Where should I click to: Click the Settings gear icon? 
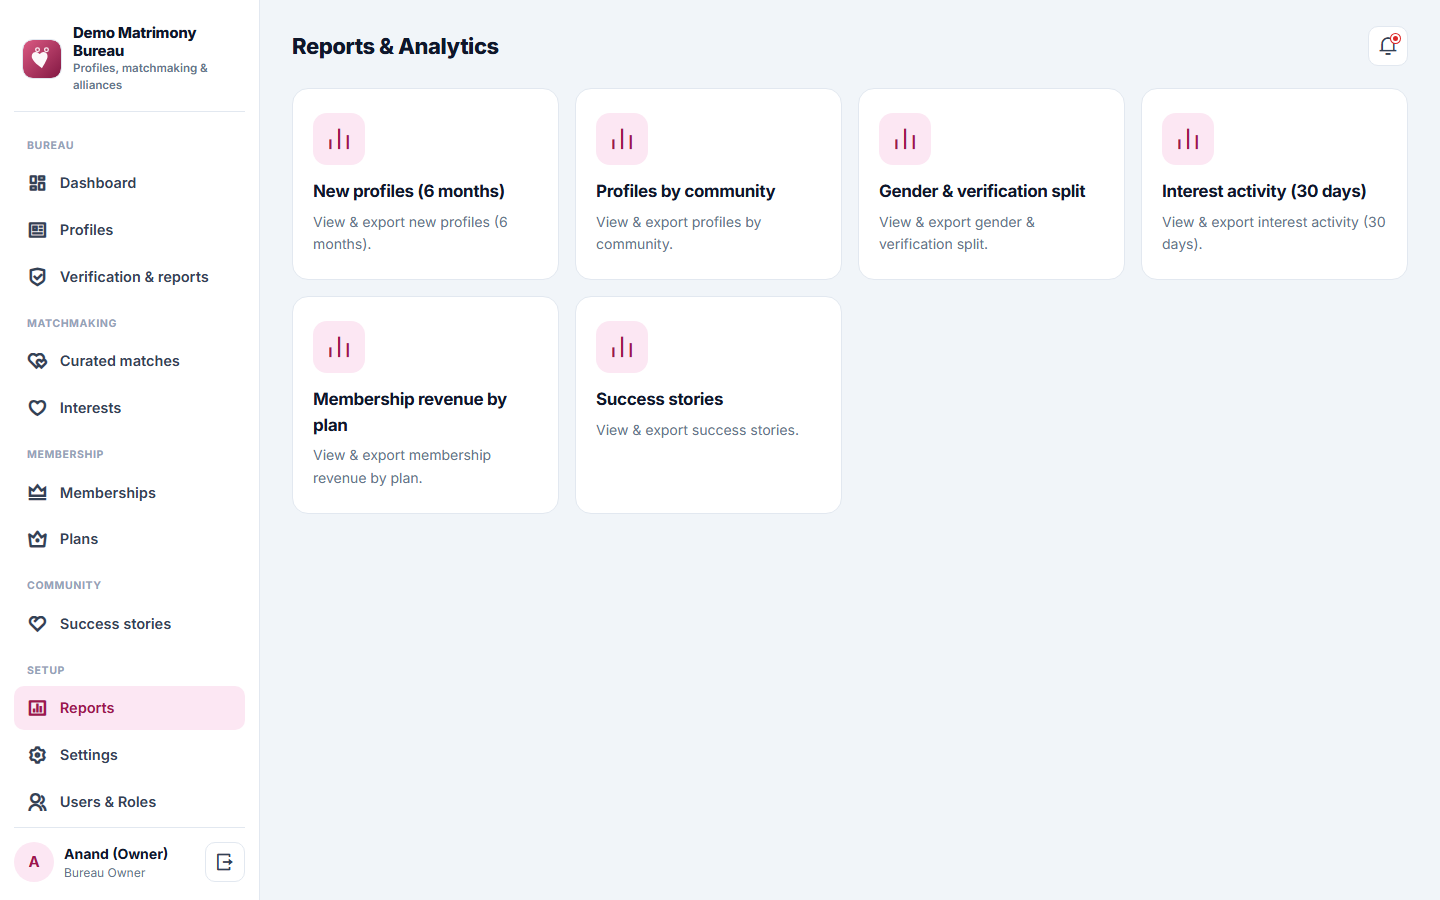tap(38, 755)
